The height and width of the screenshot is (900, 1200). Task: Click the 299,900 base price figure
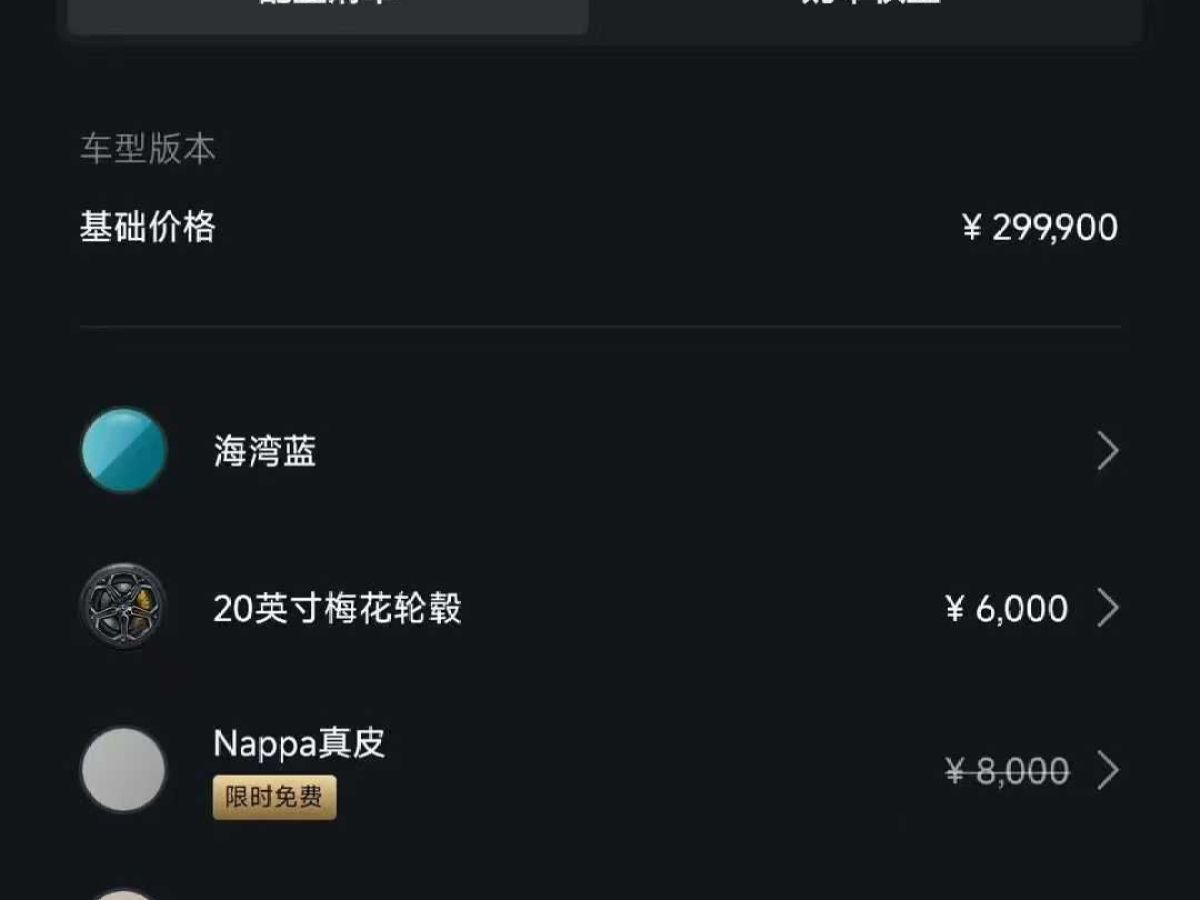(1055, 228)
